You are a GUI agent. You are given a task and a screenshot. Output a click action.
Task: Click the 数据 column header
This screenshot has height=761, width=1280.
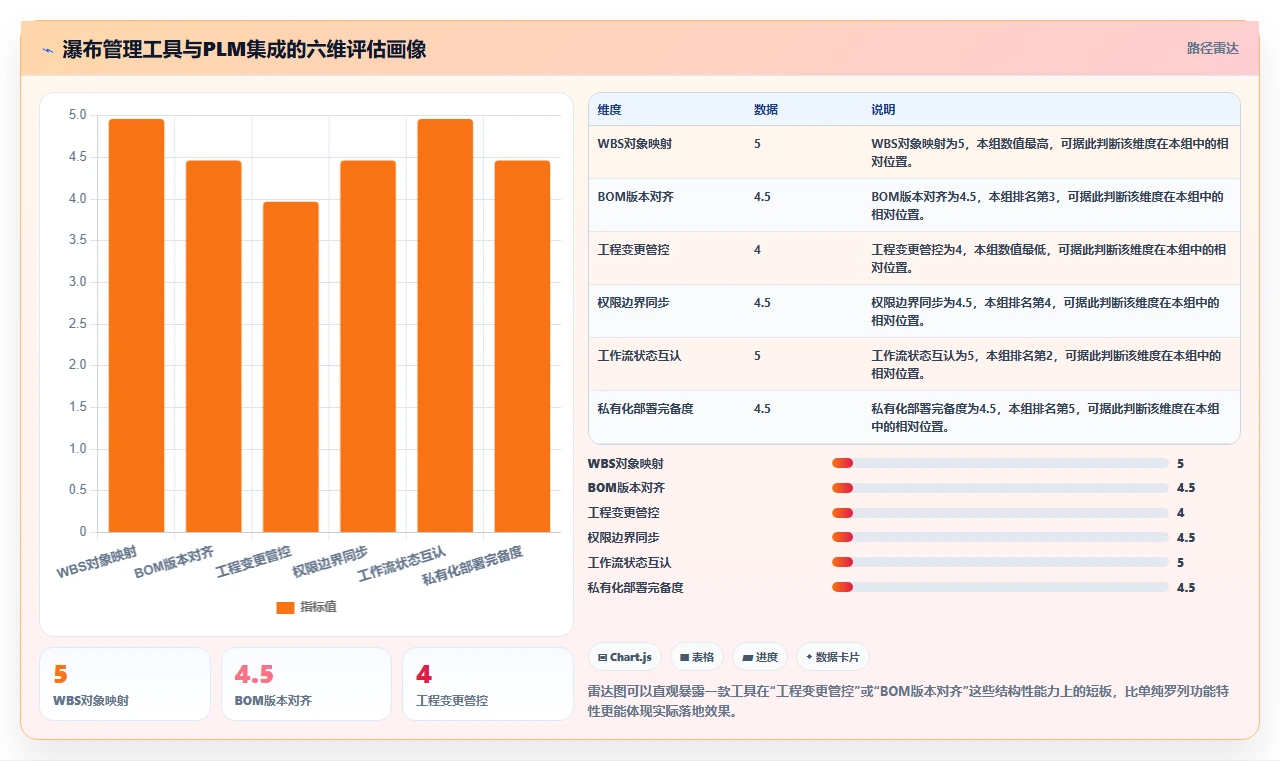(x=766, y=109)
